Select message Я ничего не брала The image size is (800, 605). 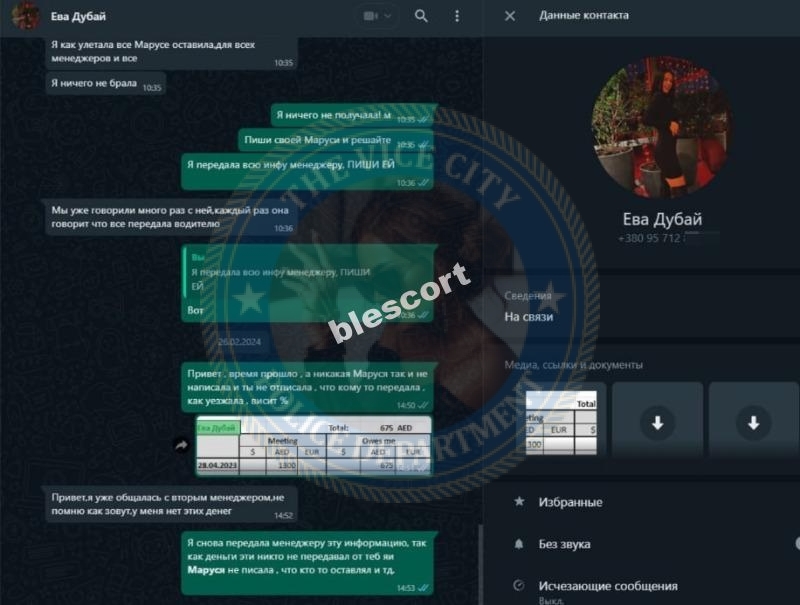pyautogui.click(x=106, y=84)
